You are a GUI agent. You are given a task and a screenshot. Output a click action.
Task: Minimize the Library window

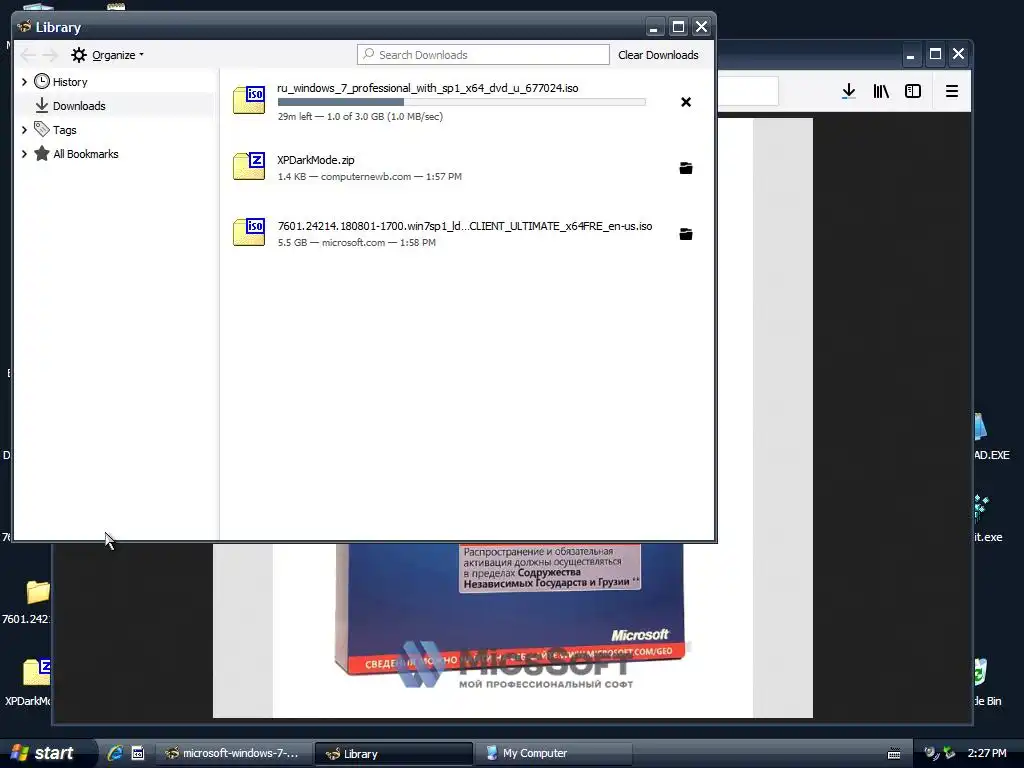coord(654,27)
